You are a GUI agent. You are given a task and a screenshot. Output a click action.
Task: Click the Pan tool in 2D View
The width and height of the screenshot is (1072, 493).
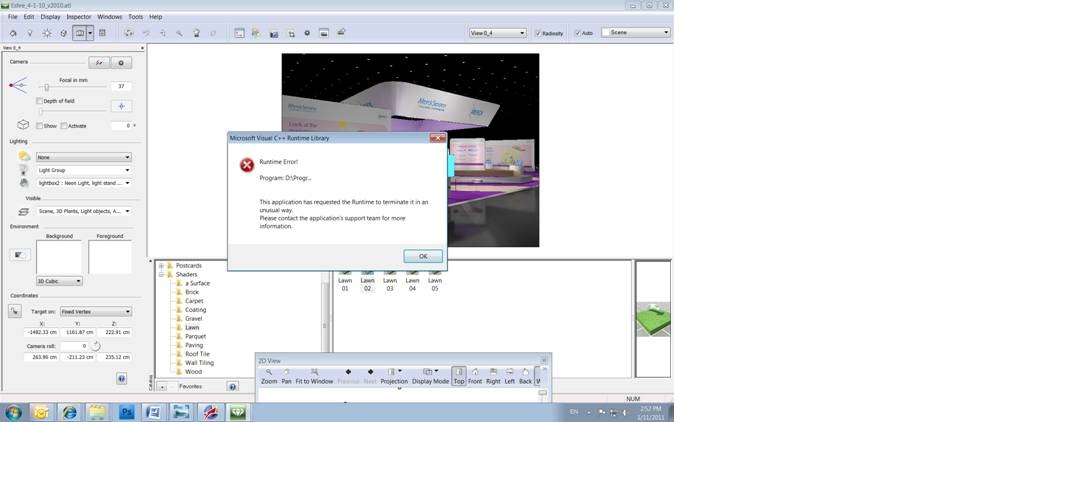[286, 373]
